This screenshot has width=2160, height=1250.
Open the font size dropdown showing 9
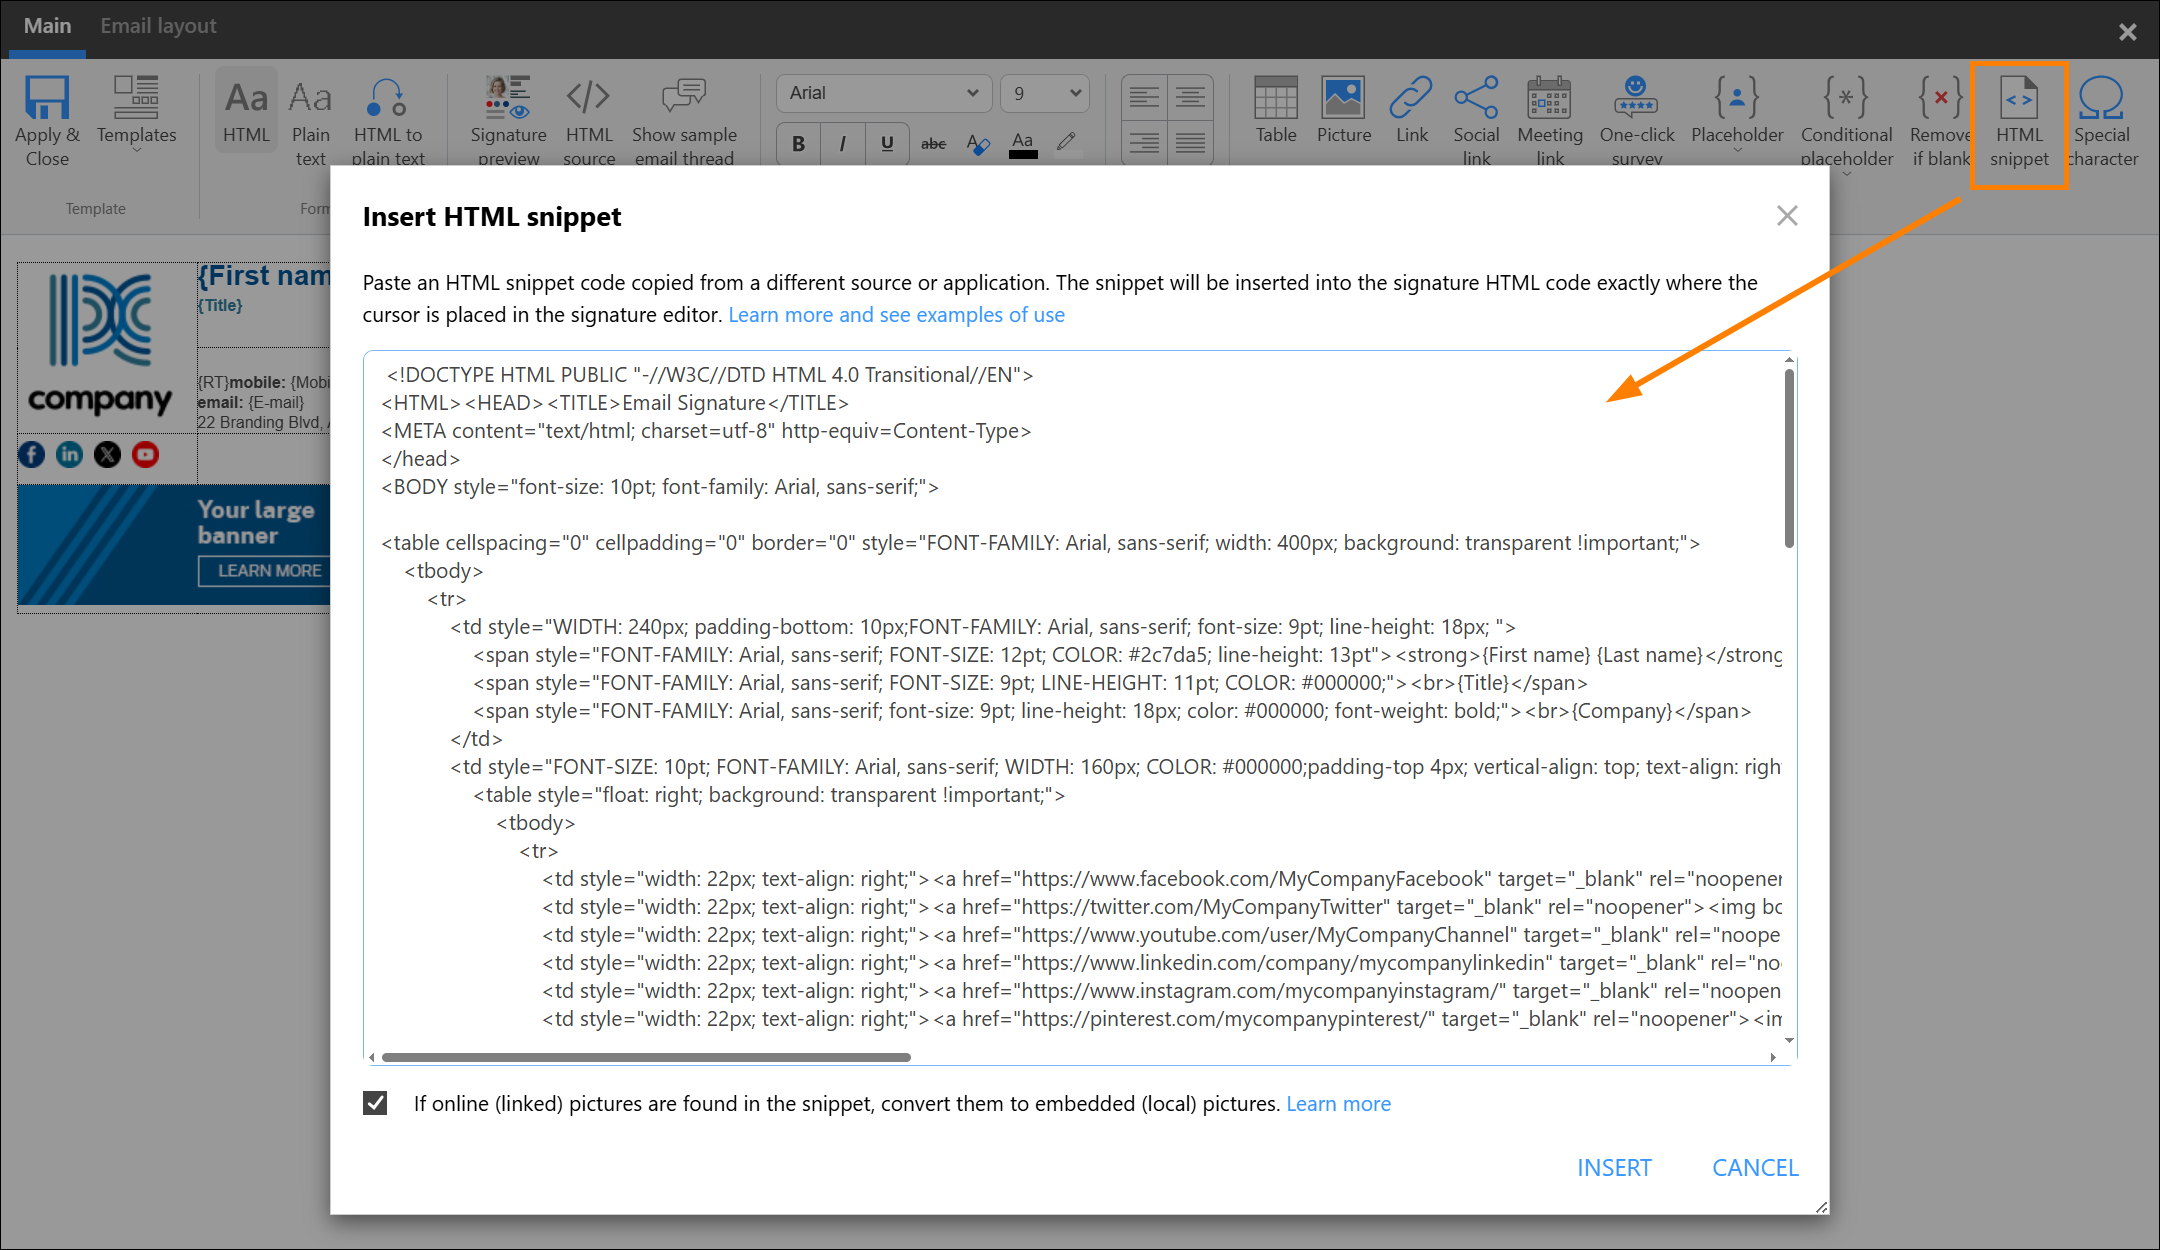tap(1045, 93)
